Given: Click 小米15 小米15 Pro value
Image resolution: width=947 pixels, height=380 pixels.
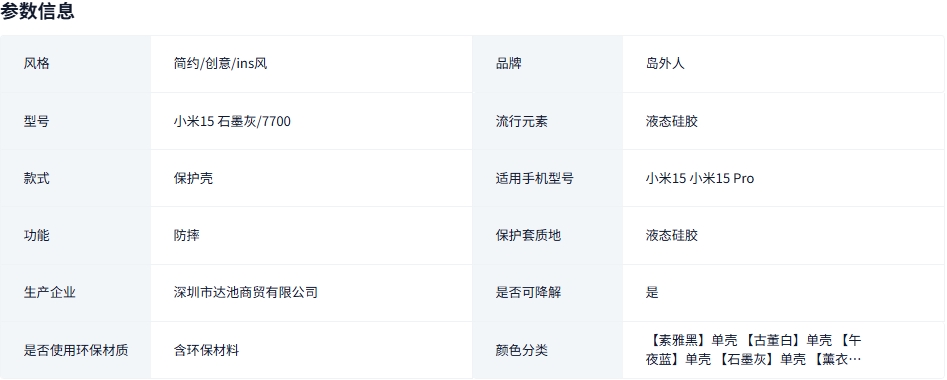Looking at the screenshot, I should [x=699, y=179].
